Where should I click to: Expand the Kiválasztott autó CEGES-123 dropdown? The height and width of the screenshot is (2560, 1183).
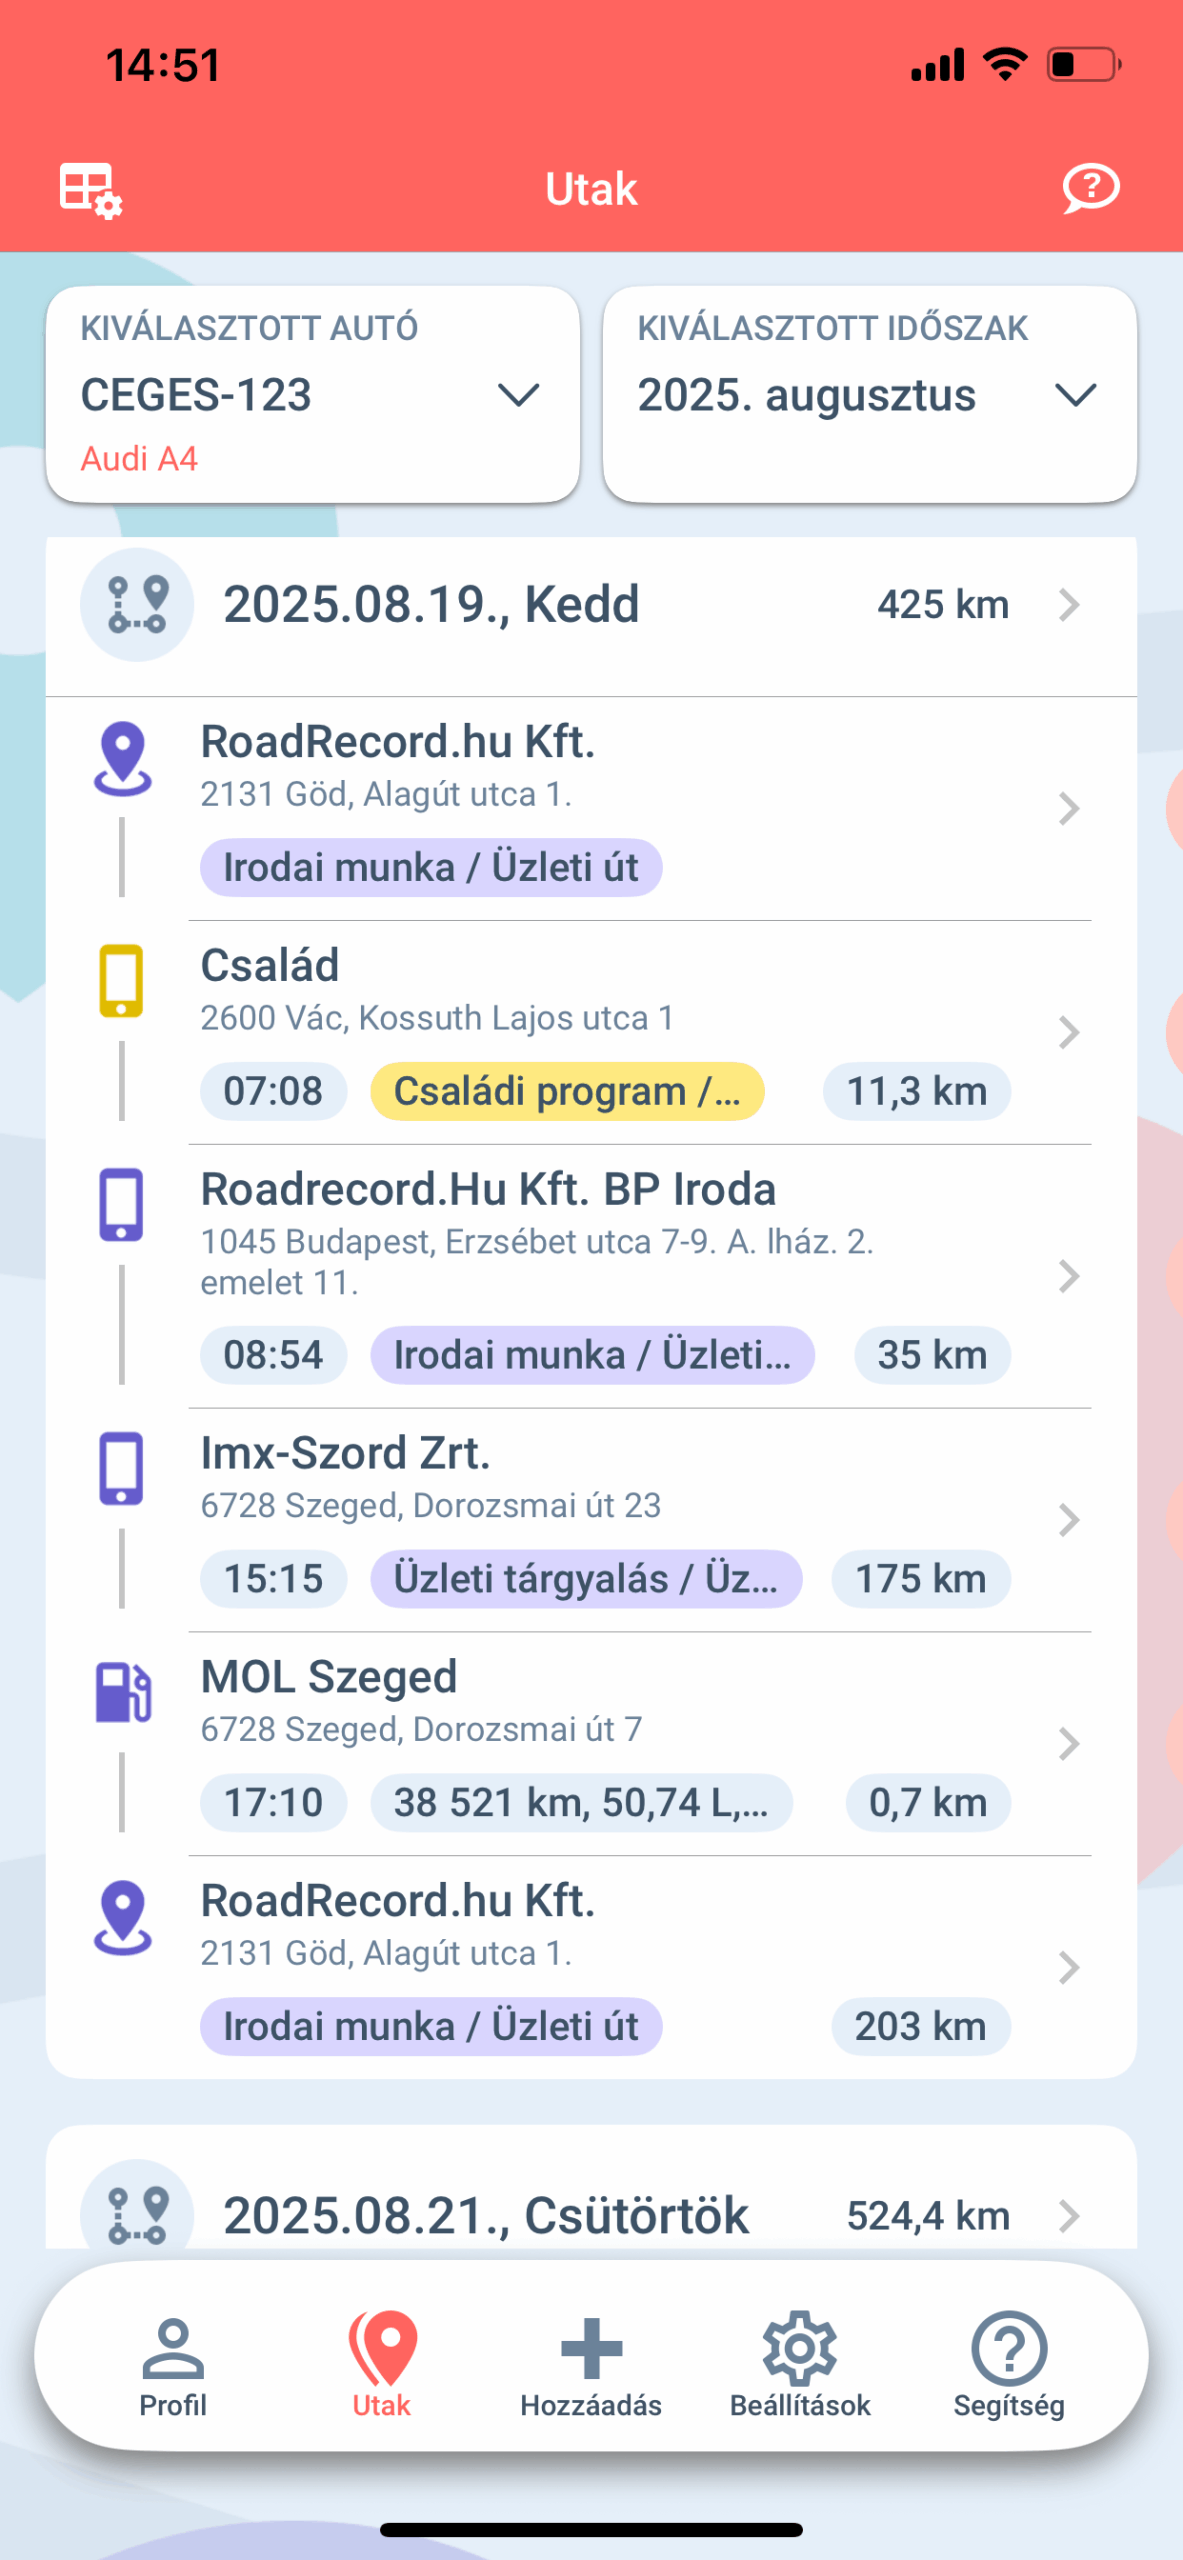point(313,395)
